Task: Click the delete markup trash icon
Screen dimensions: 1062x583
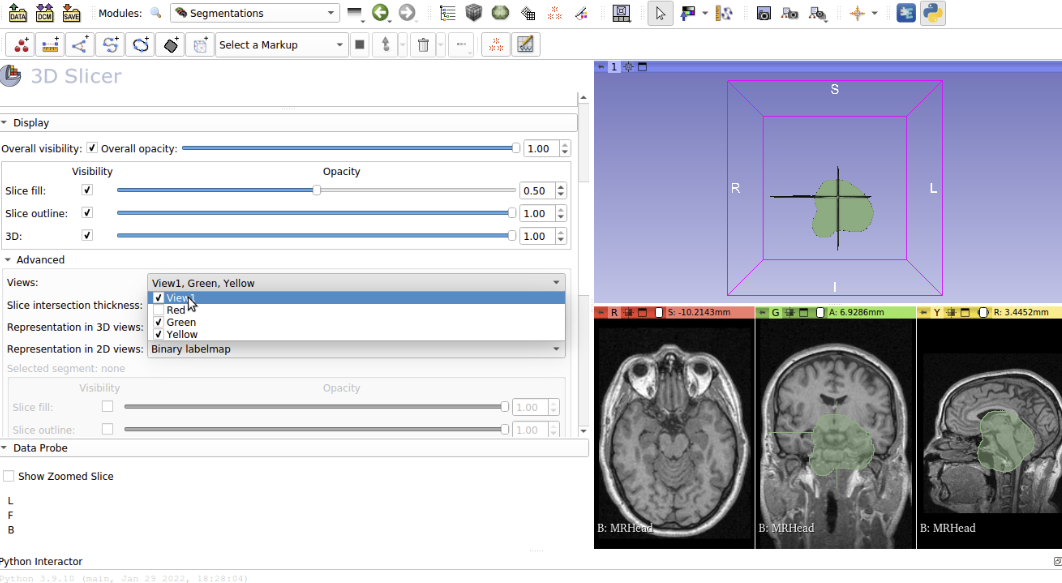Action: click(x=423, y=45)
